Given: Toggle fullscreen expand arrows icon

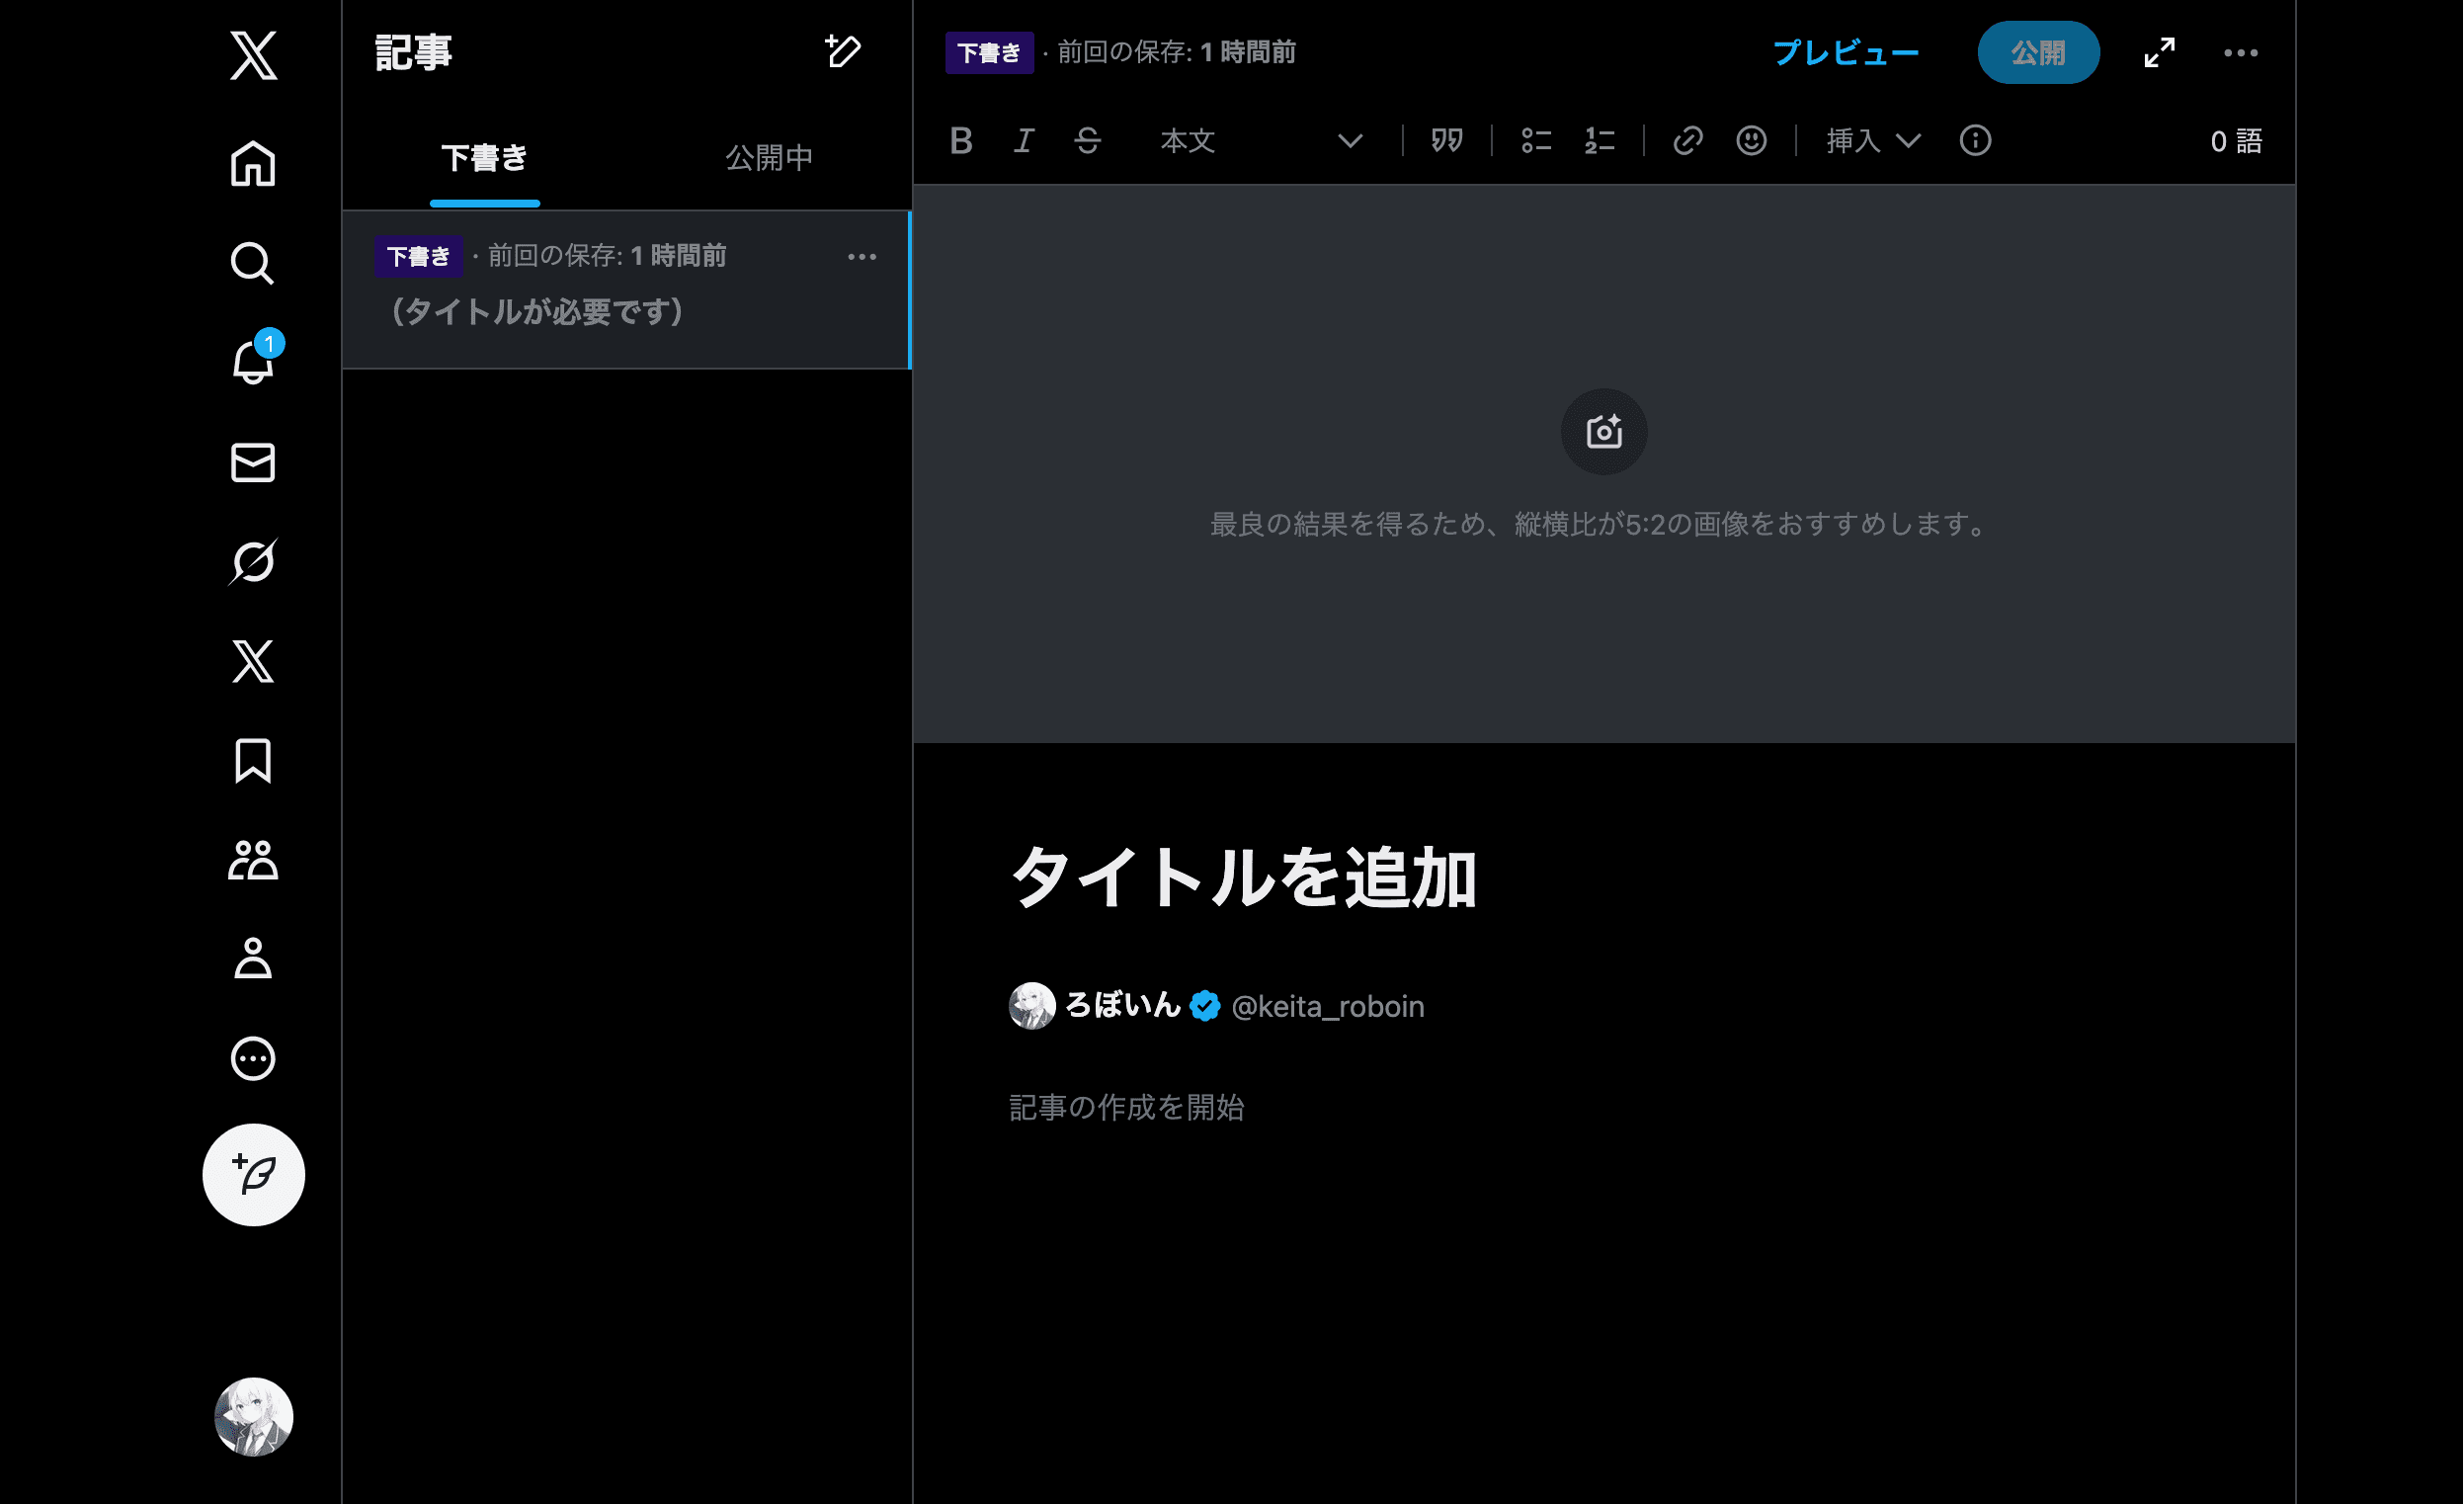Looking at the screenshot, I should pyautogui.click(x=2160, y=52).
